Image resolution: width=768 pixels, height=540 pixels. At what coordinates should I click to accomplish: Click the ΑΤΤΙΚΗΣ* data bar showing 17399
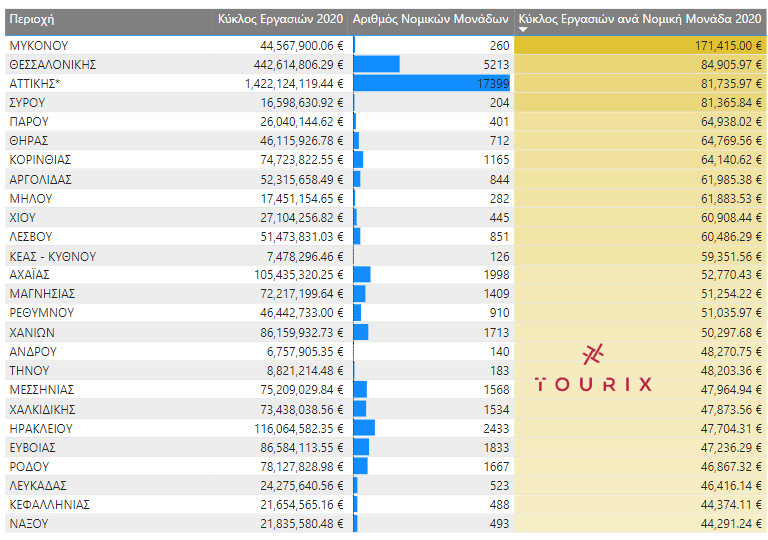point(431,83)
